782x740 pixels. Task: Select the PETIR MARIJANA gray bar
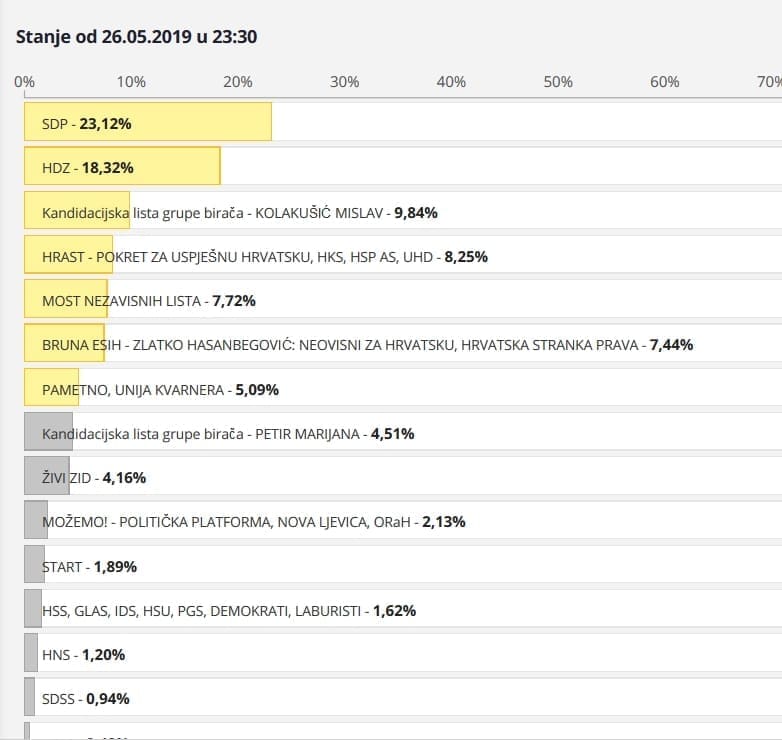(x=49, y=433)
